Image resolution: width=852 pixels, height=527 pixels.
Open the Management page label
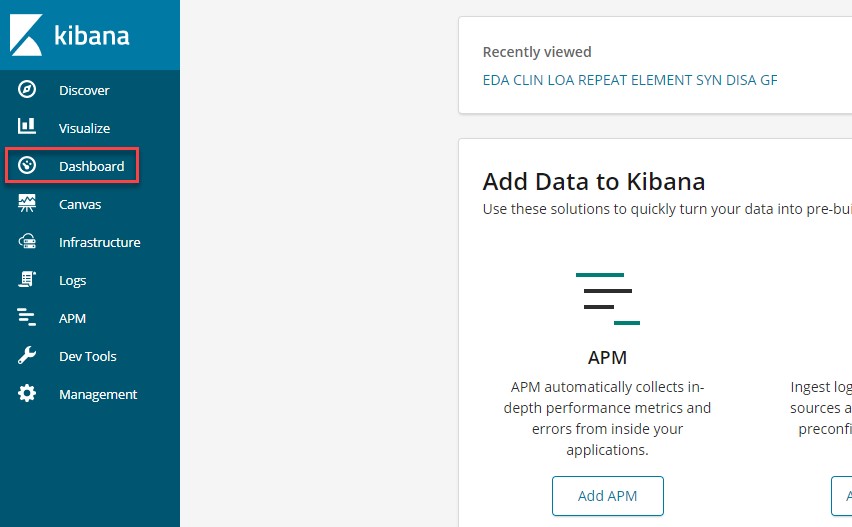coord(98,394)
